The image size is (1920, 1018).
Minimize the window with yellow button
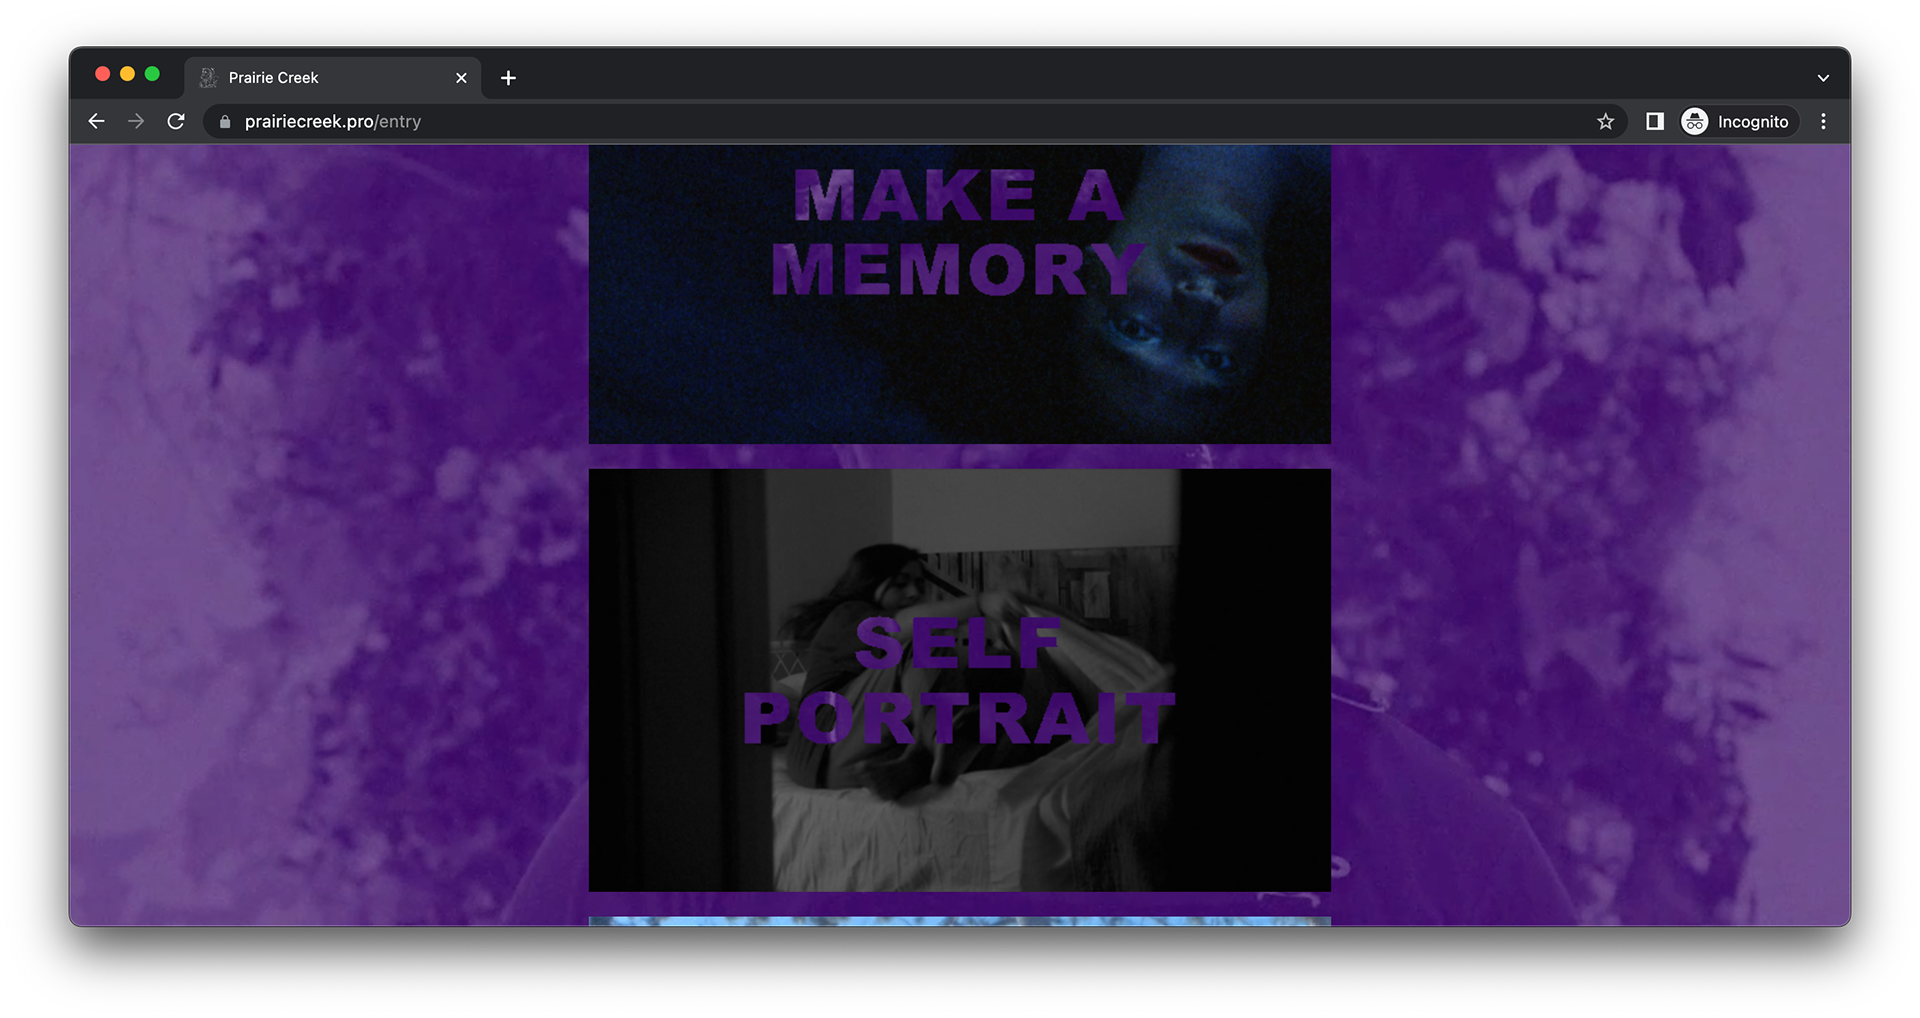tap(127, 74)
